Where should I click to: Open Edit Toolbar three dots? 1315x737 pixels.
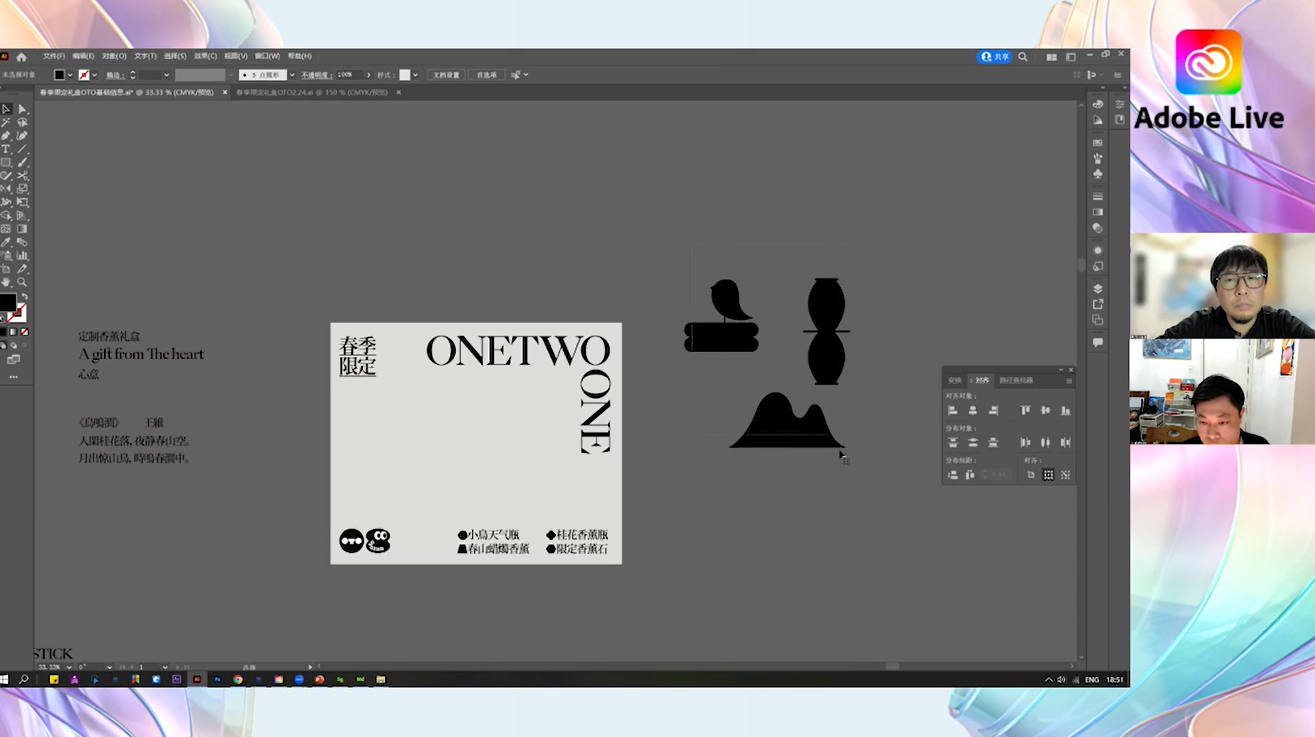pyautogui.click(x=14, y=377)
